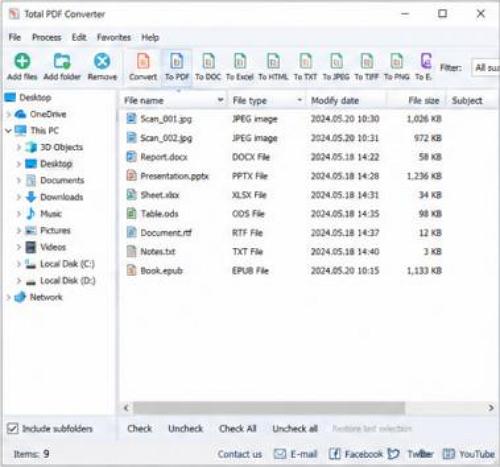Open the Process menu
The width and height of the screenshot is (500, 467).
pos(46,37)
